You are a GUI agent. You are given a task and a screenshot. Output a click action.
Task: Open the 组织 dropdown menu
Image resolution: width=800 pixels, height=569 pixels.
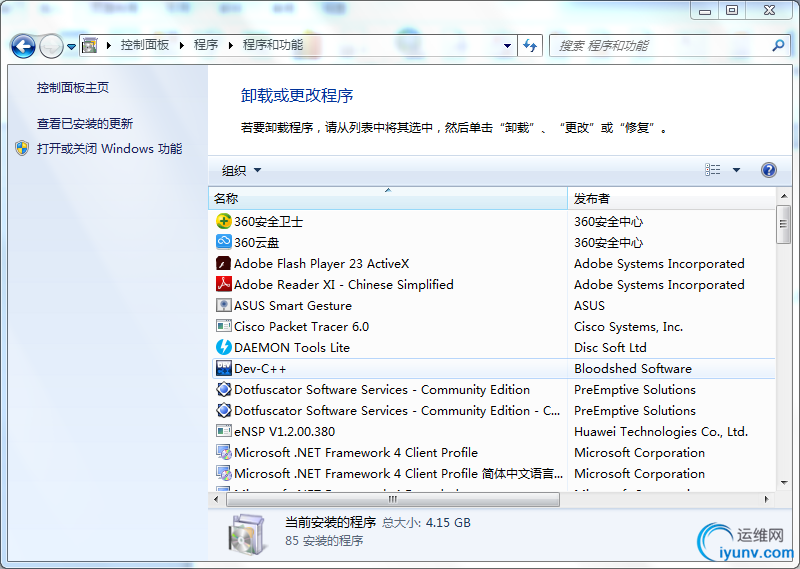click(241, 170)
